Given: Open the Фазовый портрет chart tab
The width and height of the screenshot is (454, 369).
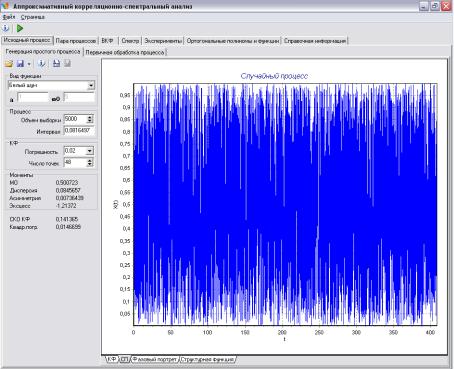Looking at the screenshot, I should pos(154,359).
